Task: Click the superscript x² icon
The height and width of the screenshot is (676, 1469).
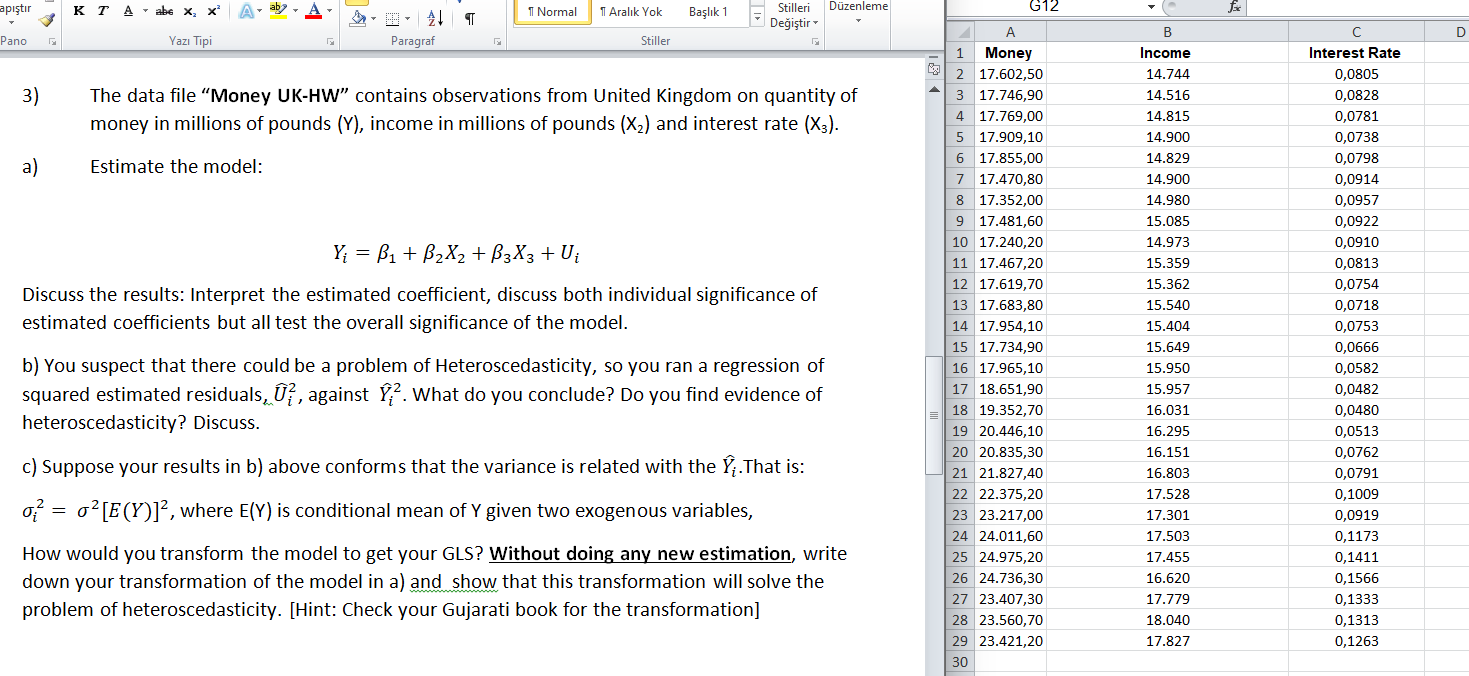Action: (x=212, y=11)
